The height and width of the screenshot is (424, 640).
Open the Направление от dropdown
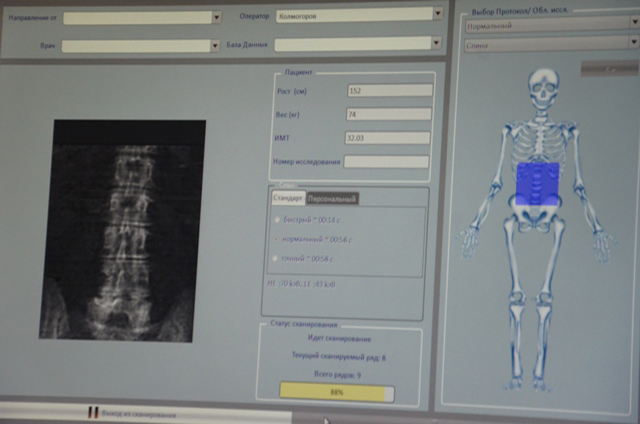216,17
